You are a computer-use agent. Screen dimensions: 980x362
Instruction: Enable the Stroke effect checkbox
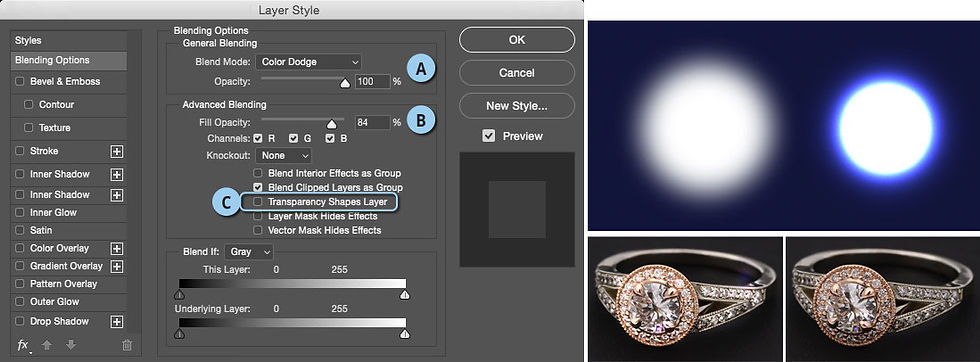(19, 151)
